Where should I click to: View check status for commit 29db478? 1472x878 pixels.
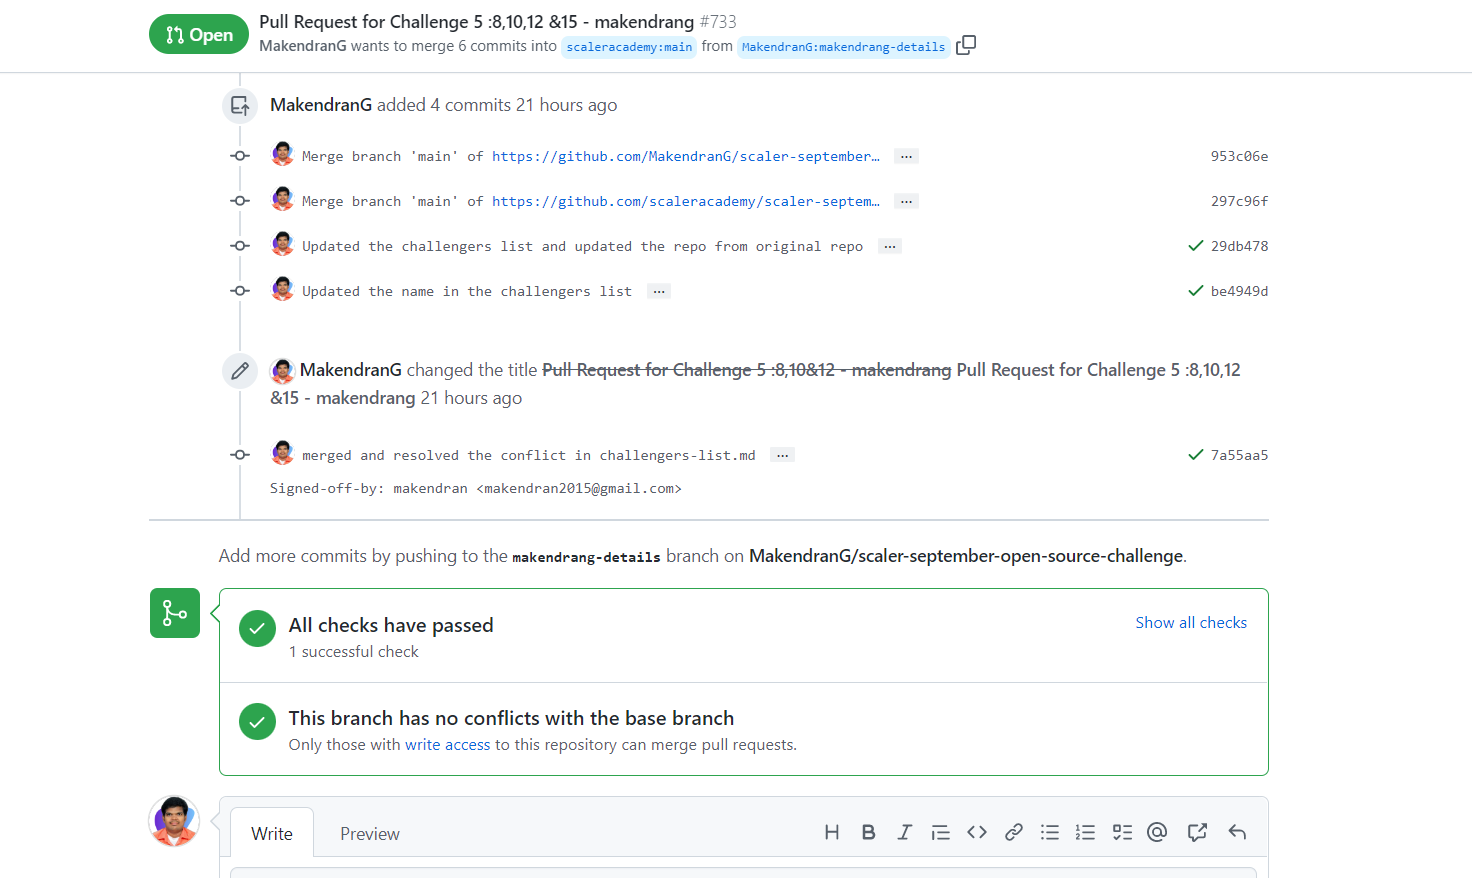point(1195,246)
